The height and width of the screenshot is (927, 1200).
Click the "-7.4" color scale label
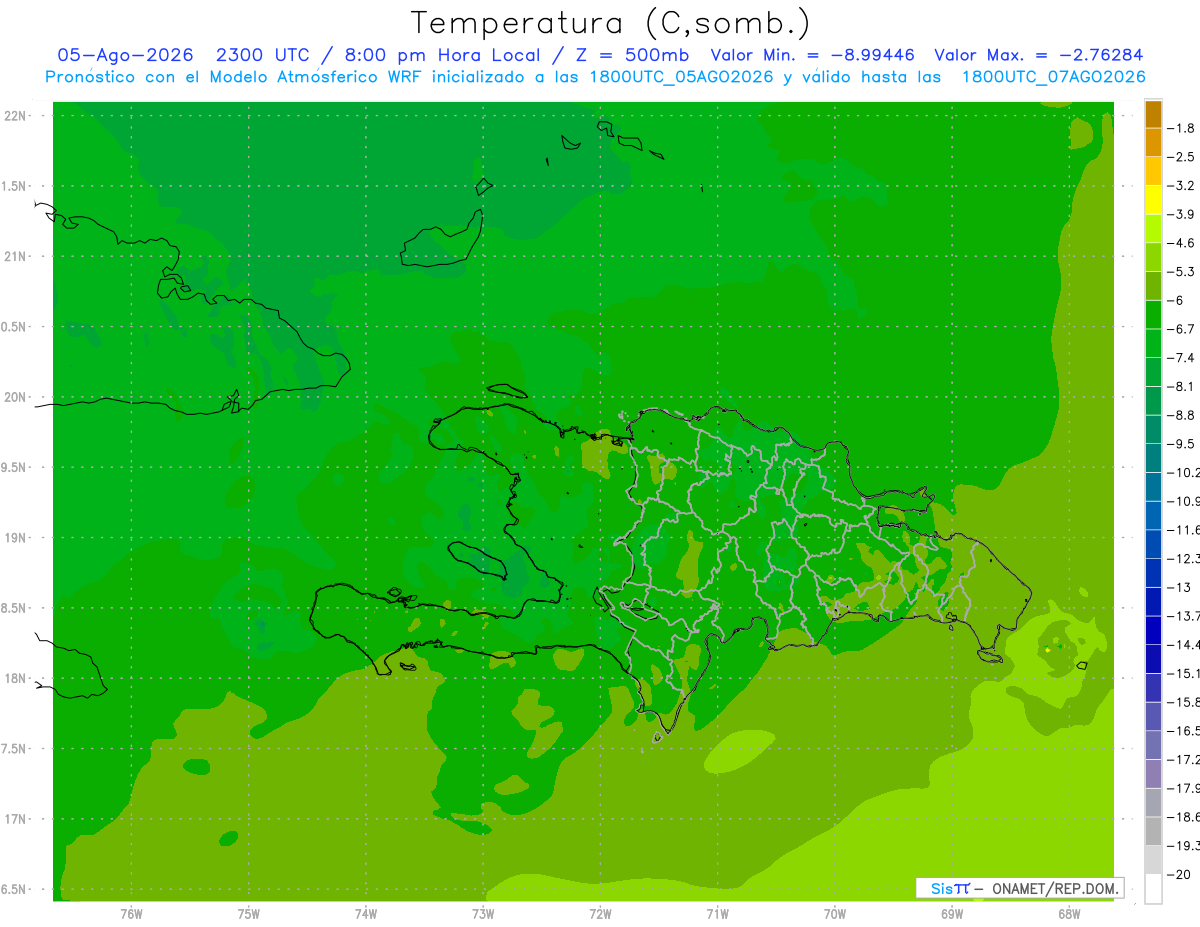coord(1182,358)
